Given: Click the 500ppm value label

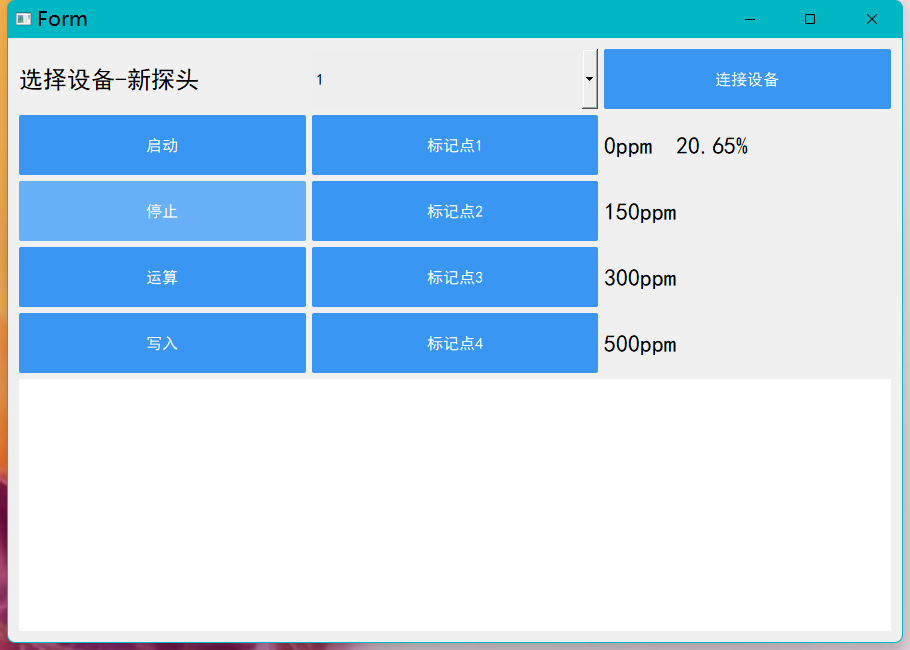Looking at the screenshot, I should [x=640, y=344].
